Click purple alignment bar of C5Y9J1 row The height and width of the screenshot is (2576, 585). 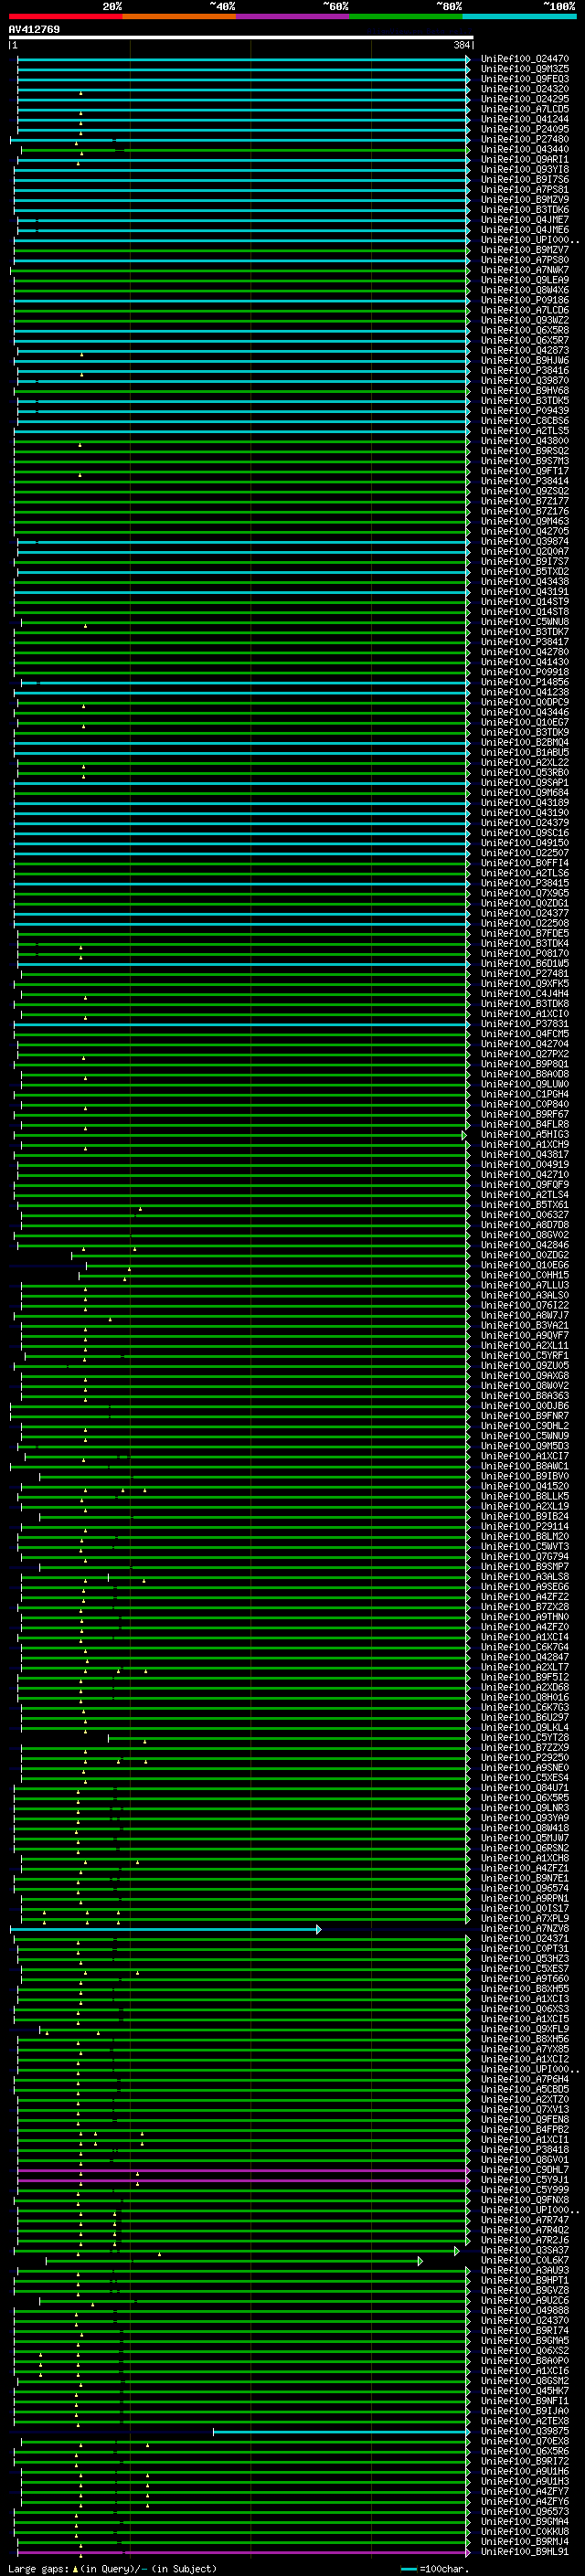(x=242, y=2180)
